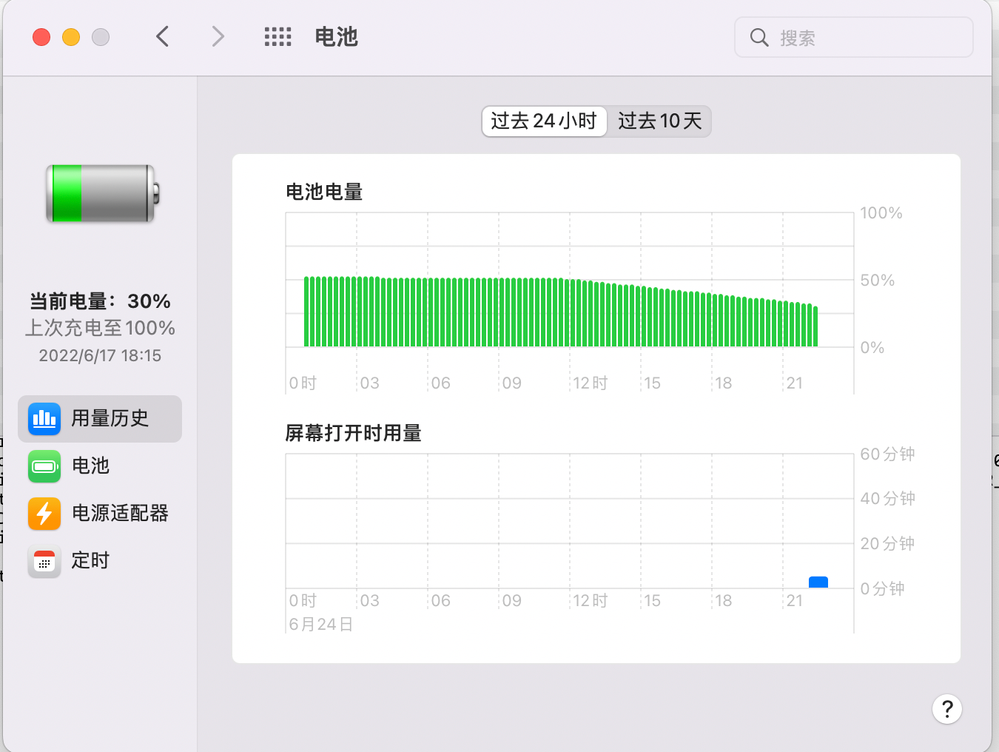
Task: Click the orange Power Adapter lightning icon
Action: coord(44,514)
